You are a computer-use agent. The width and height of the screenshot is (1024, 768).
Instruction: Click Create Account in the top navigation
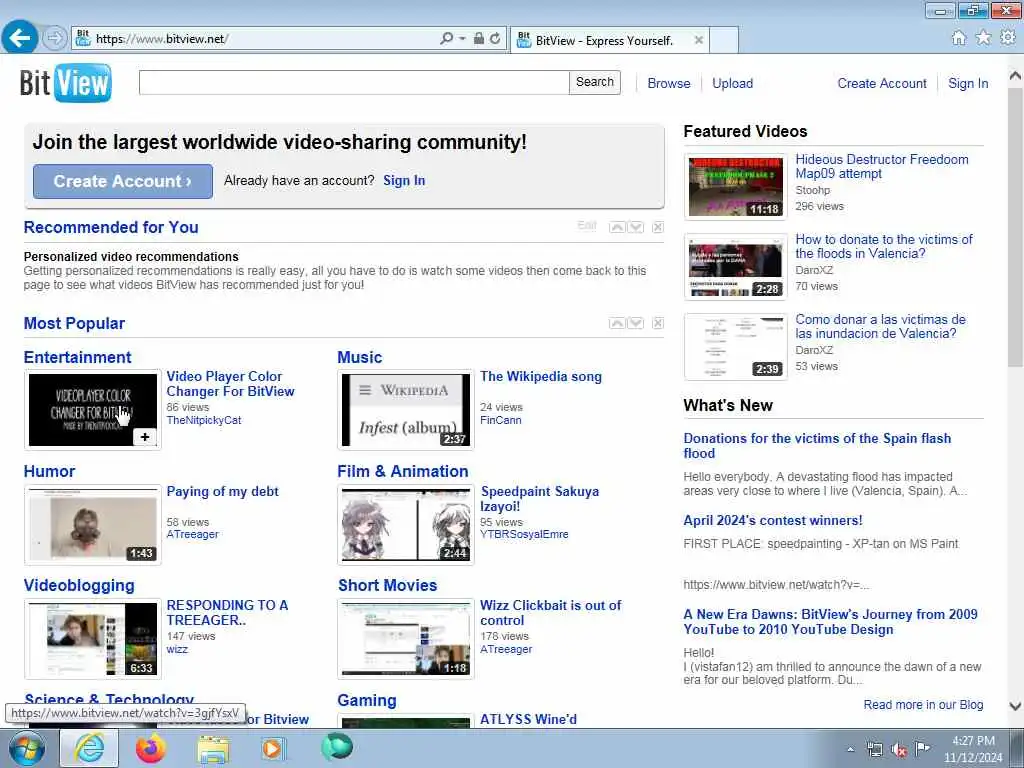tap(882, 84)
